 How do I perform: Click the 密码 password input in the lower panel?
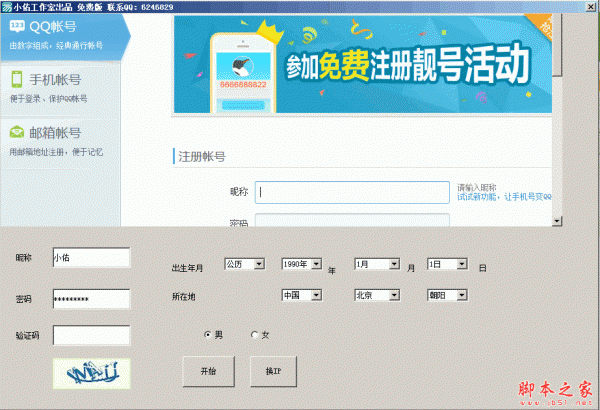click(x=91, y=299)
